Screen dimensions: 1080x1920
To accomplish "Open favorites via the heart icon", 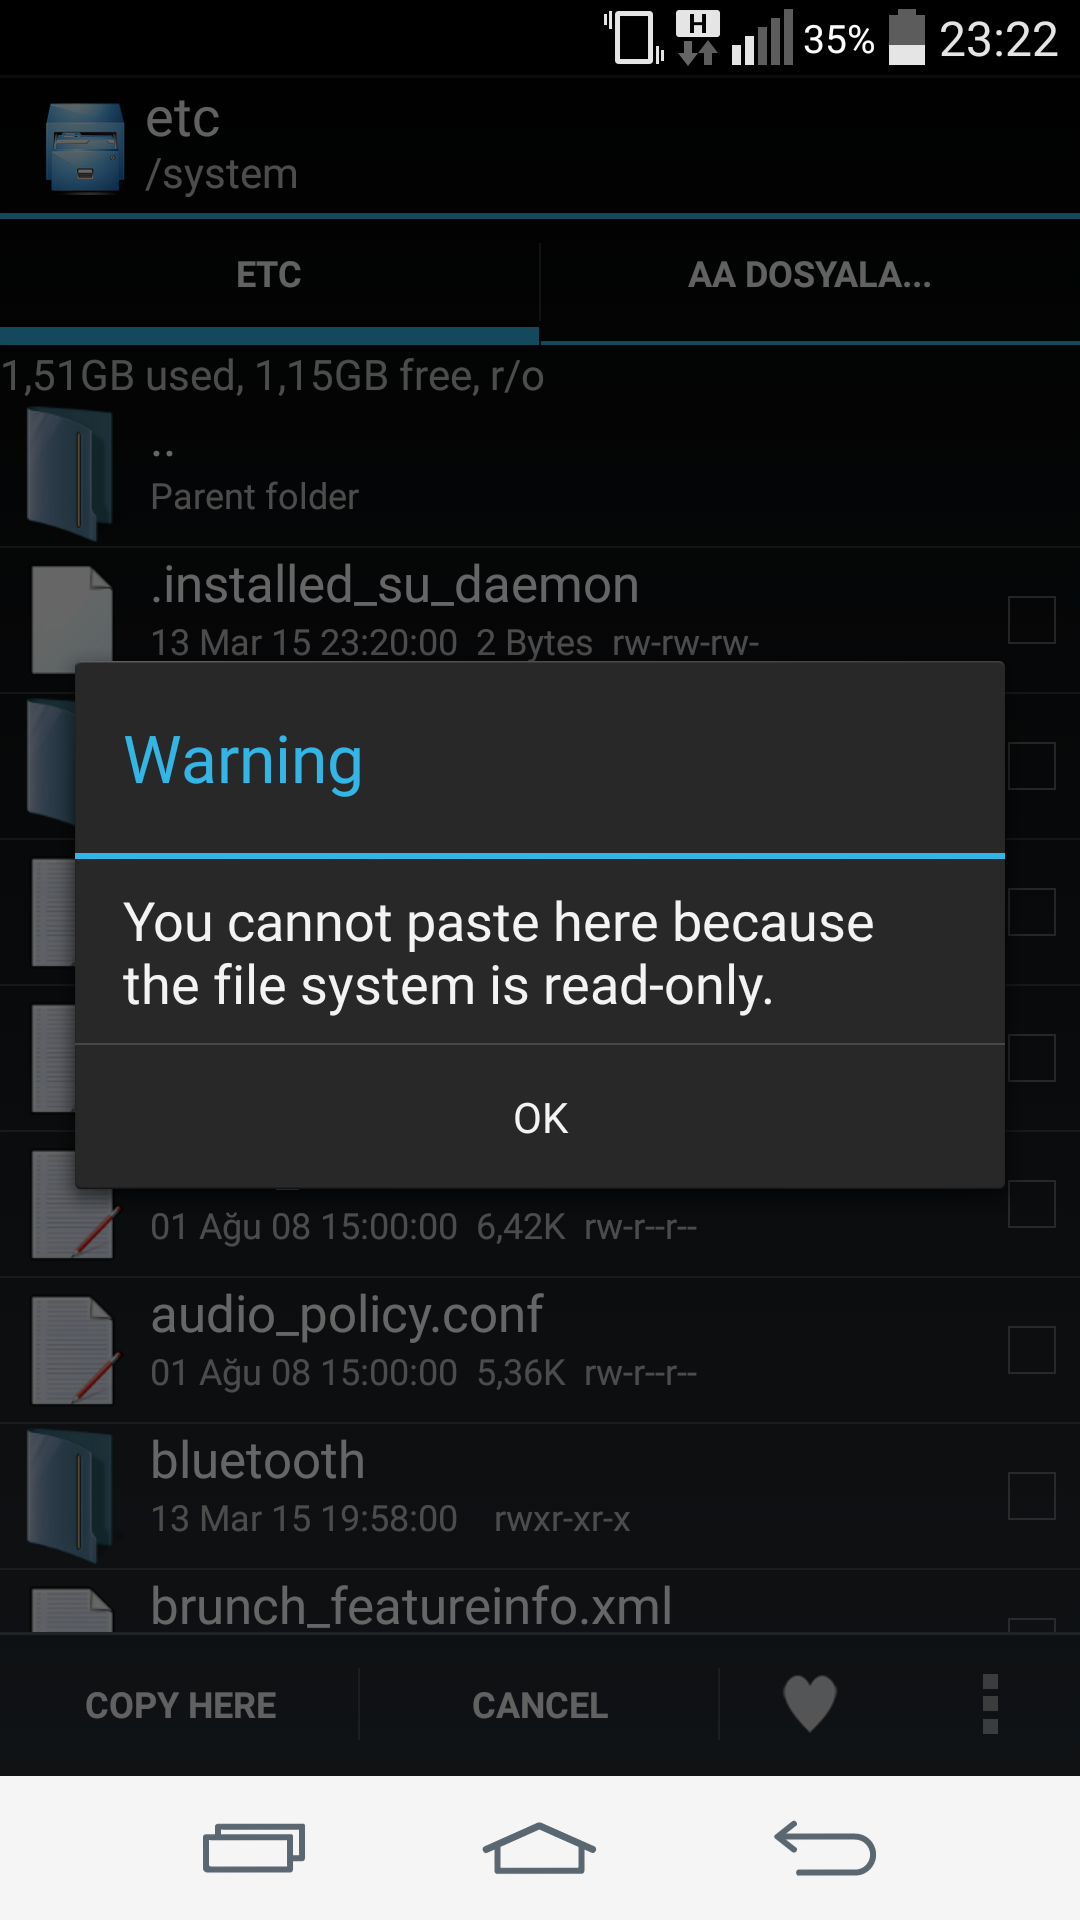I will [x=809, y=1703].
